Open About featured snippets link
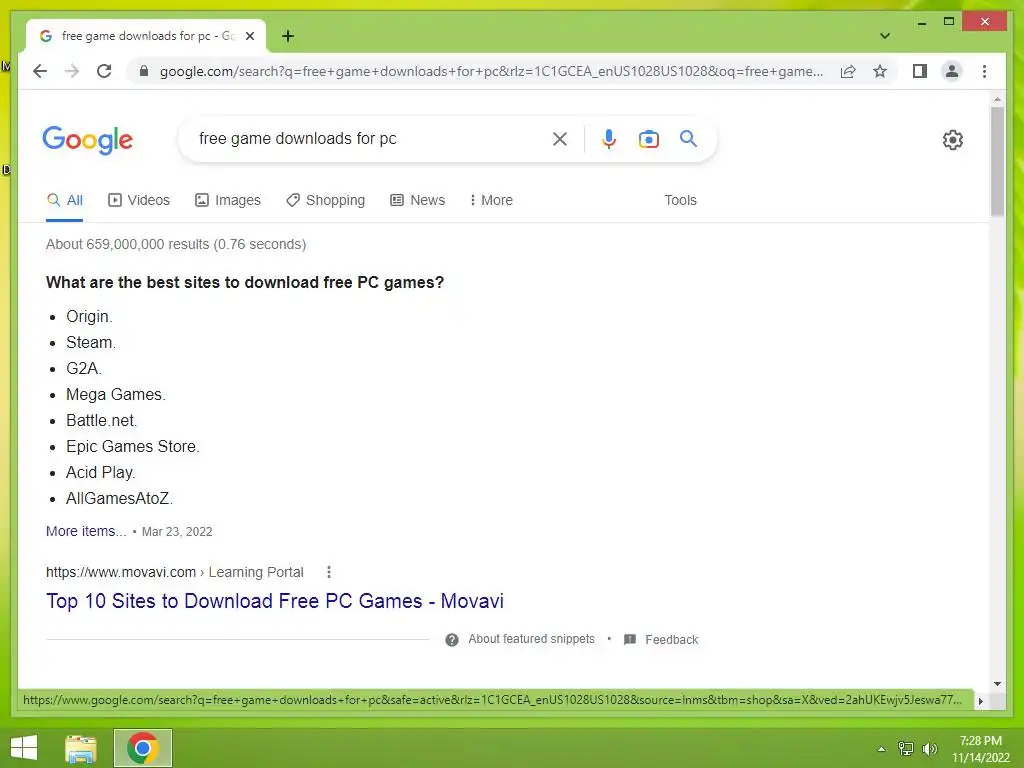Screen dimensions: 1024x768 click(x=532, y=639)
